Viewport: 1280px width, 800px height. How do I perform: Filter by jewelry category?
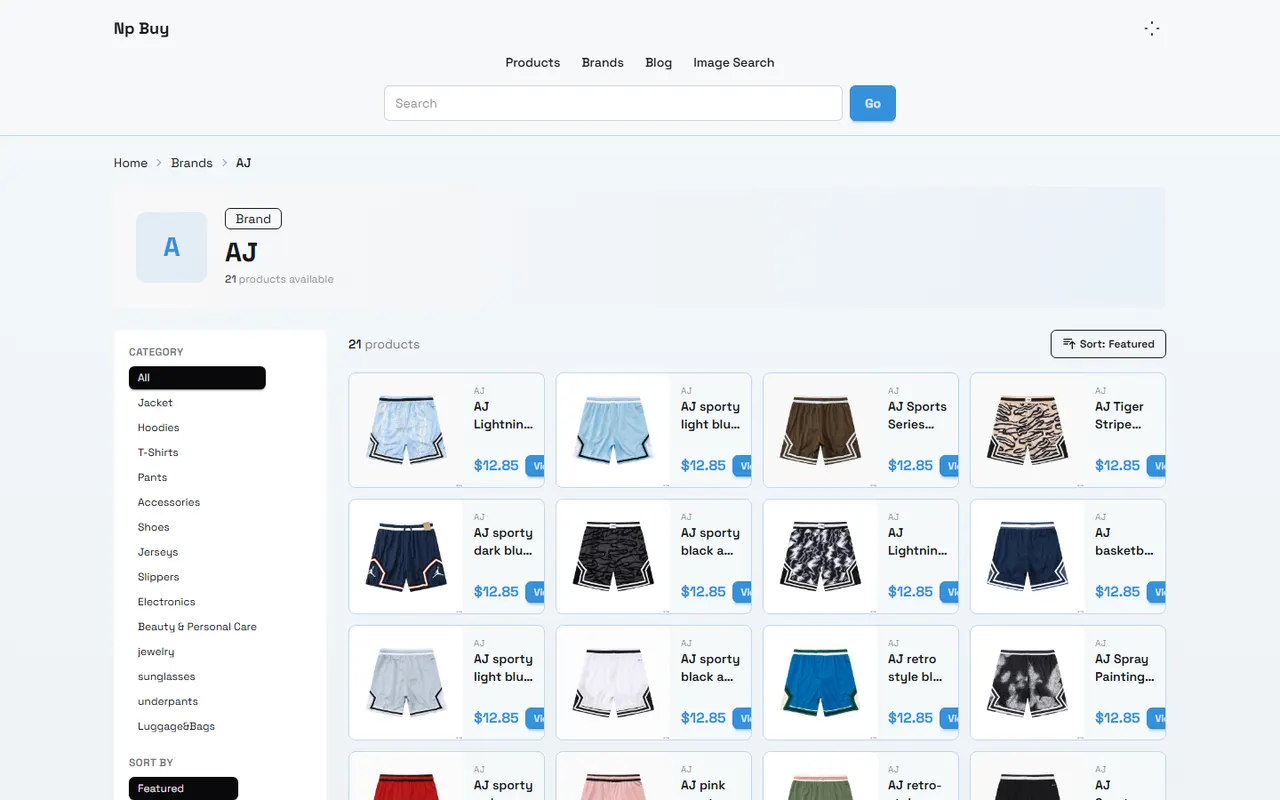click(x=156, y=652)
